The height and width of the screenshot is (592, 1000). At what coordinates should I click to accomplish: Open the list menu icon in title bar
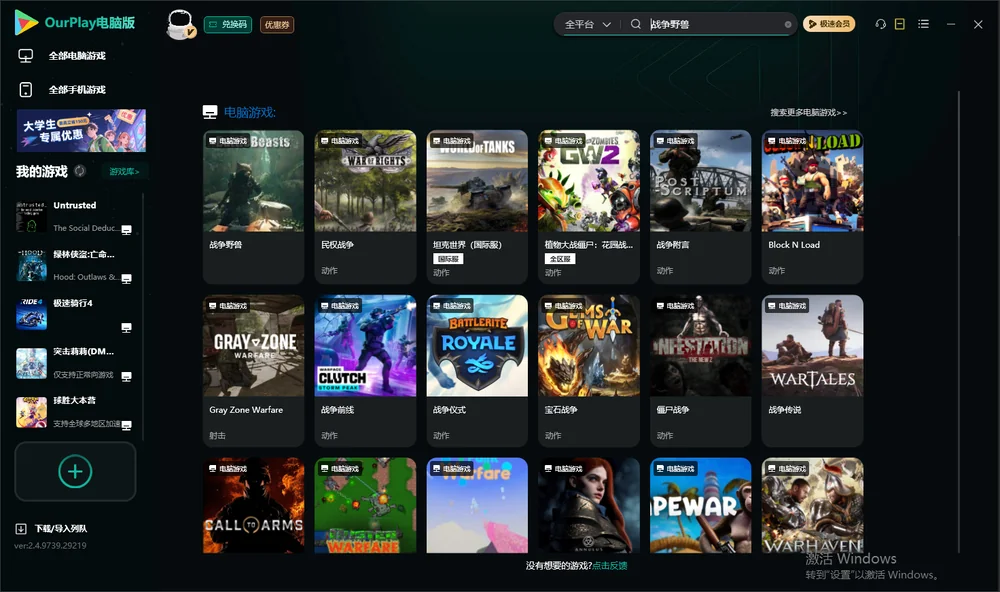pyautogui.click(x=923, y=24)
